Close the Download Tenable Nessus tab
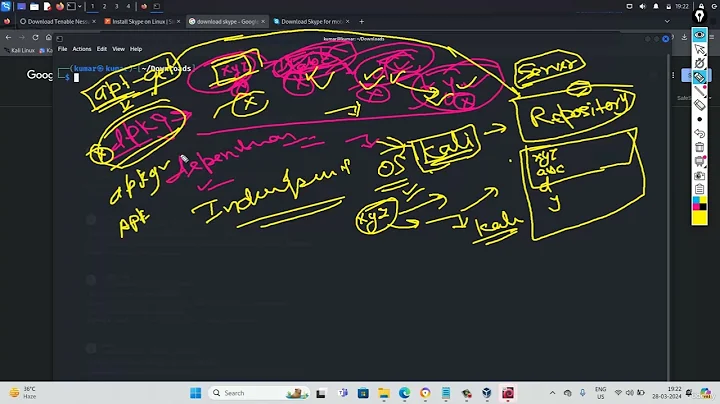720x404 pixels. tap(94, 22)
